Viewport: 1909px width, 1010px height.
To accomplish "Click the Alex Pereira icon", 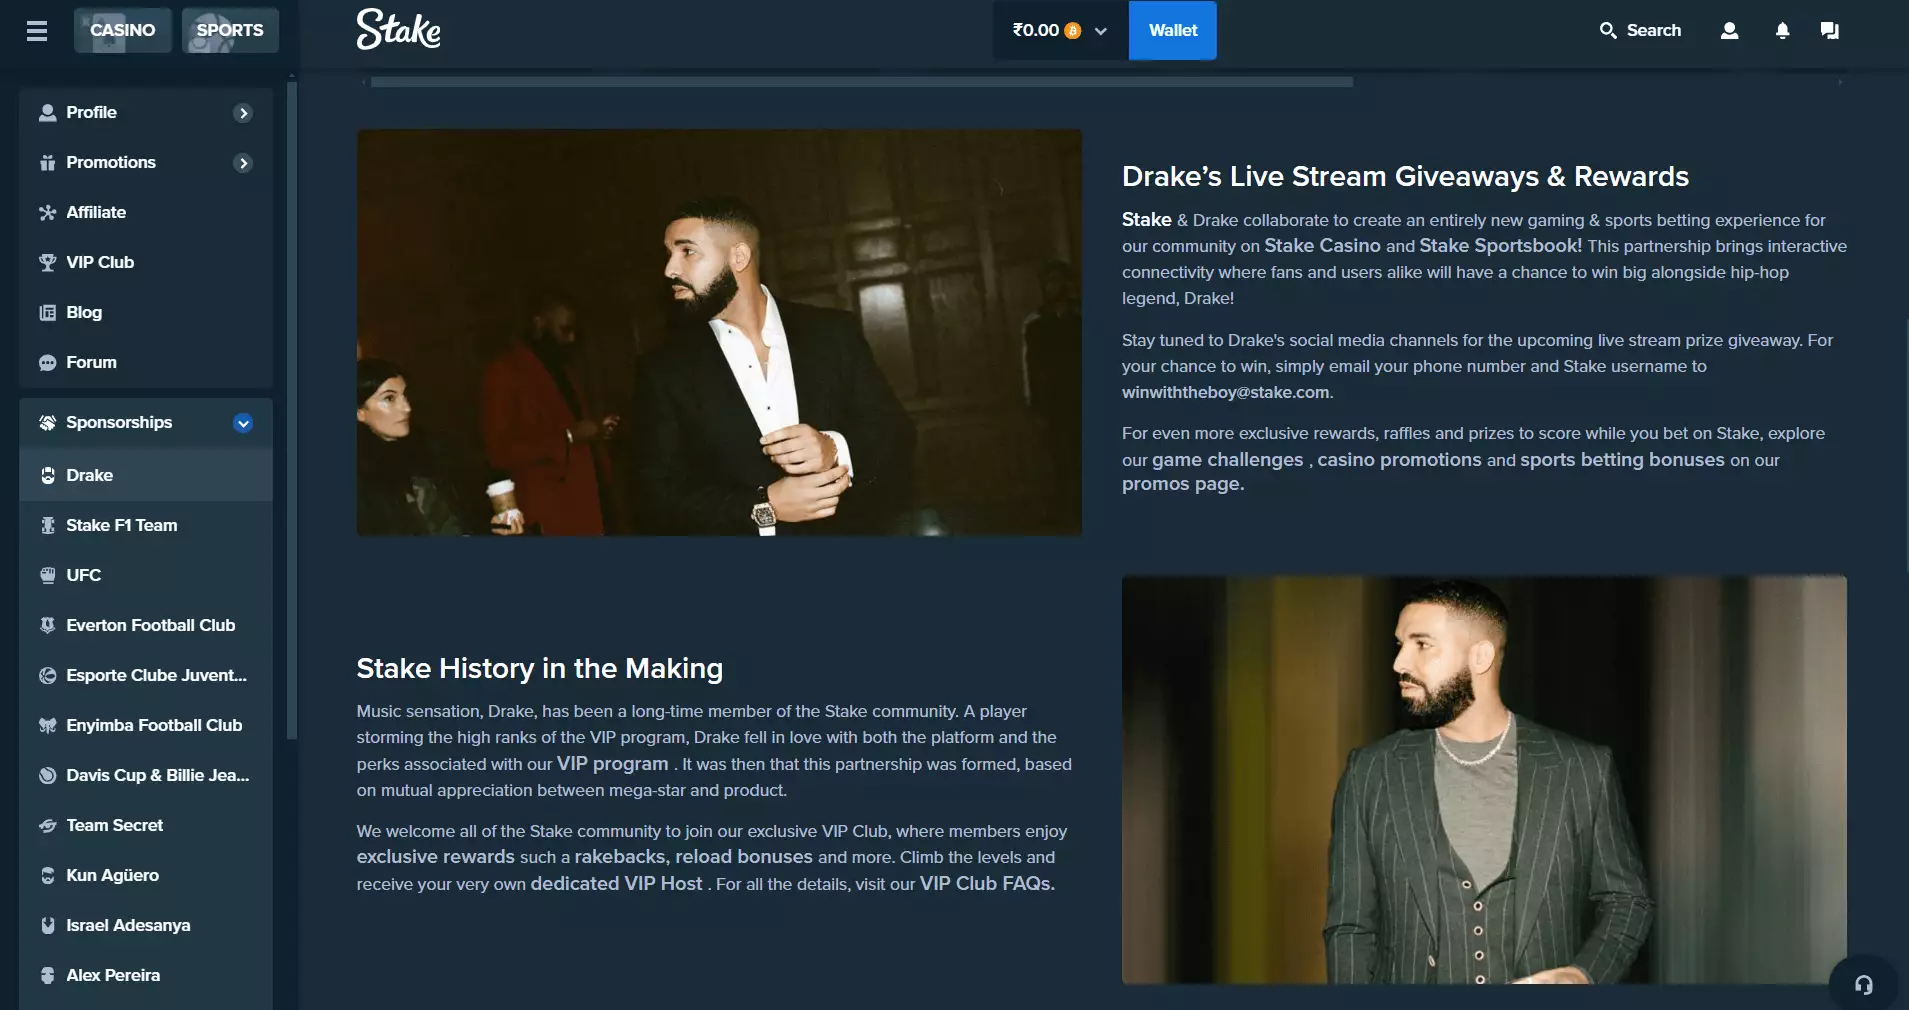I will [47, 976].
